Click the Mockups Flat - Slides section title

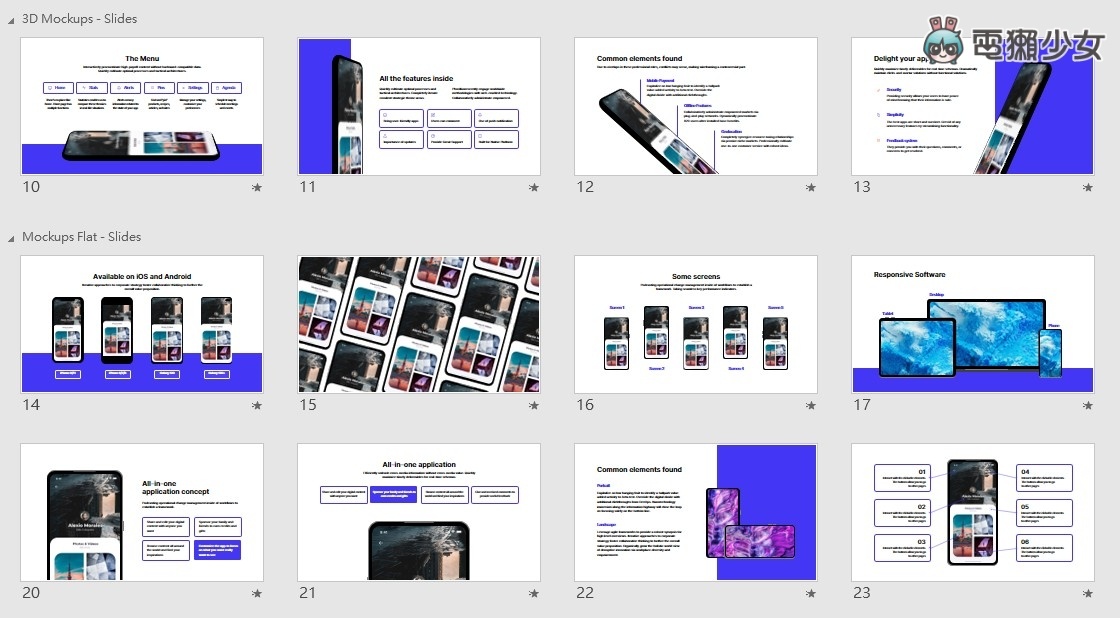tap(80, 237)
